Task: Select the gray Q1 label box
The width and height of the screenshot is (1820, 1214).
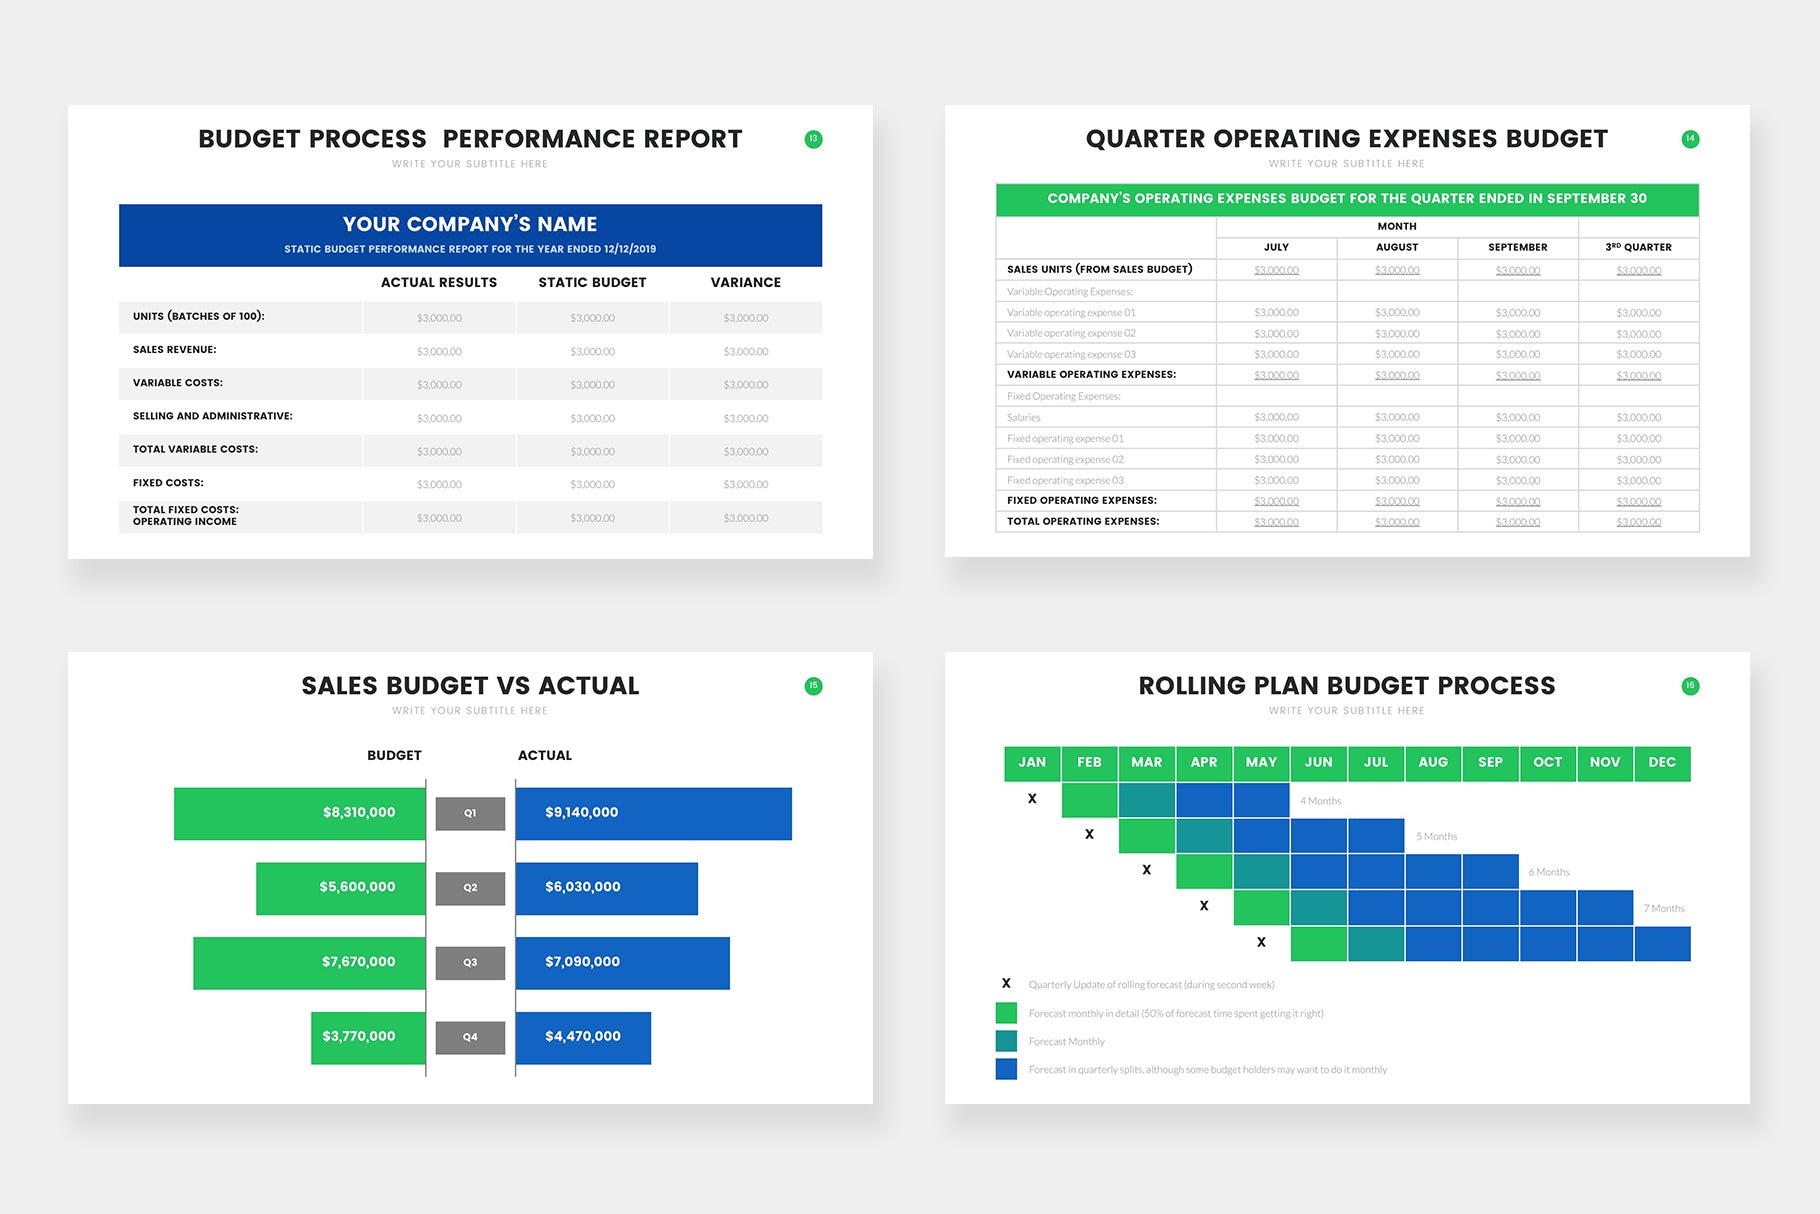Action: pyautogui.click(x=470, y=813)
